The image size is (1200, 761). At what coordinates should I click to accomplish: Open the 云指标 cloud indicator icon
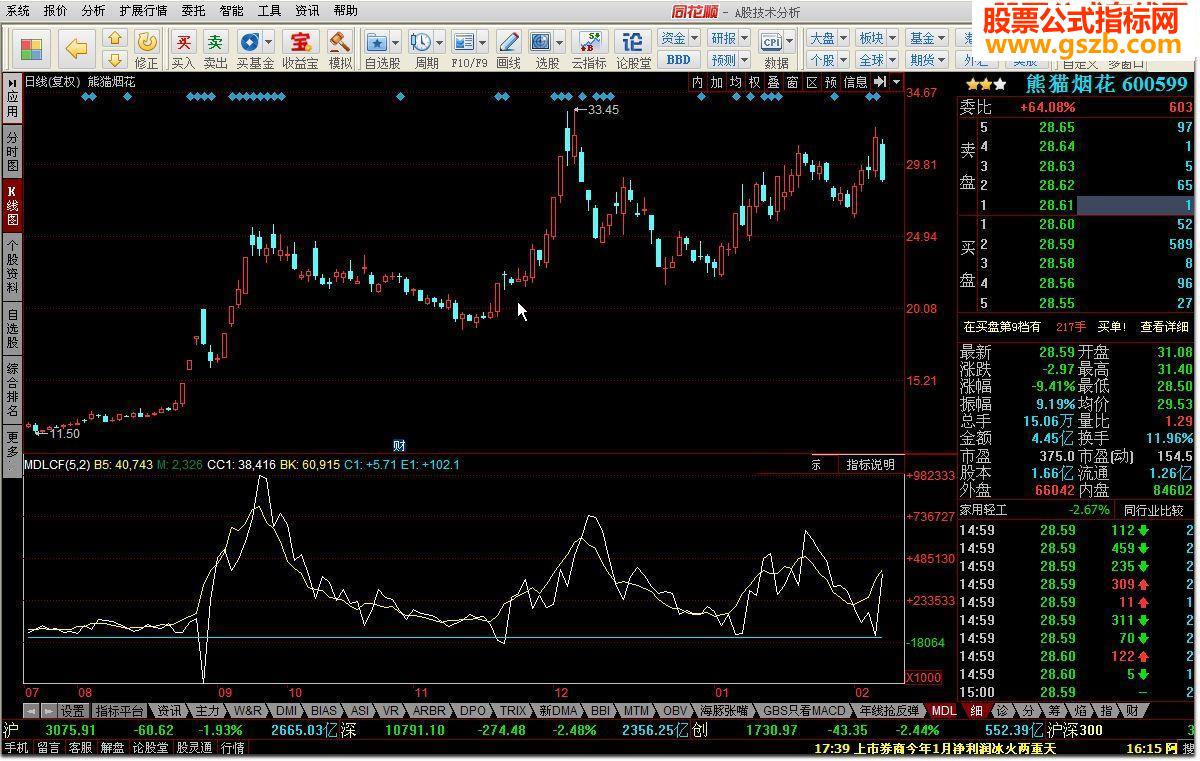[590, 49]
